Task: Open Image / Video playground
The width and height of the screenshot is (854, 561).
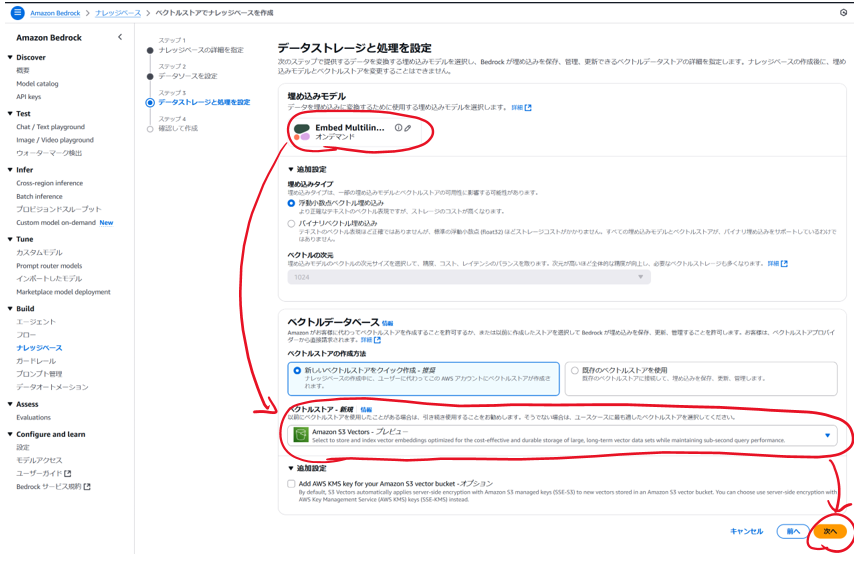Action: (x=55, y=140)
